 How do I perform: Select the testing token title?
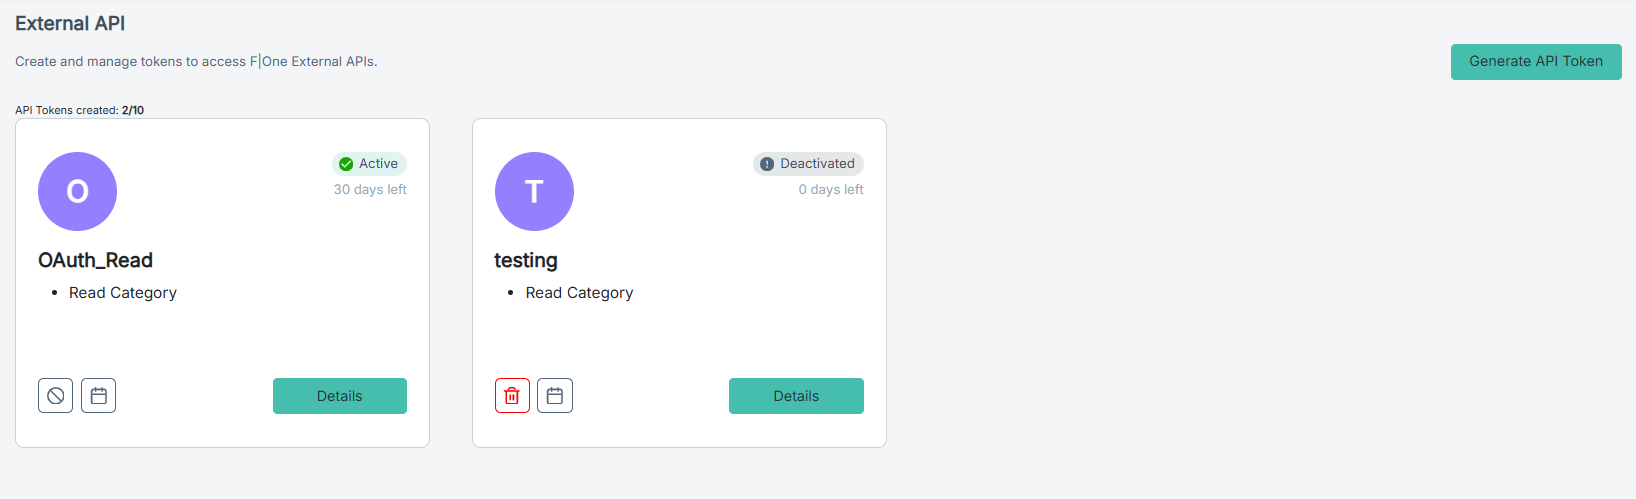coord(526,260)
